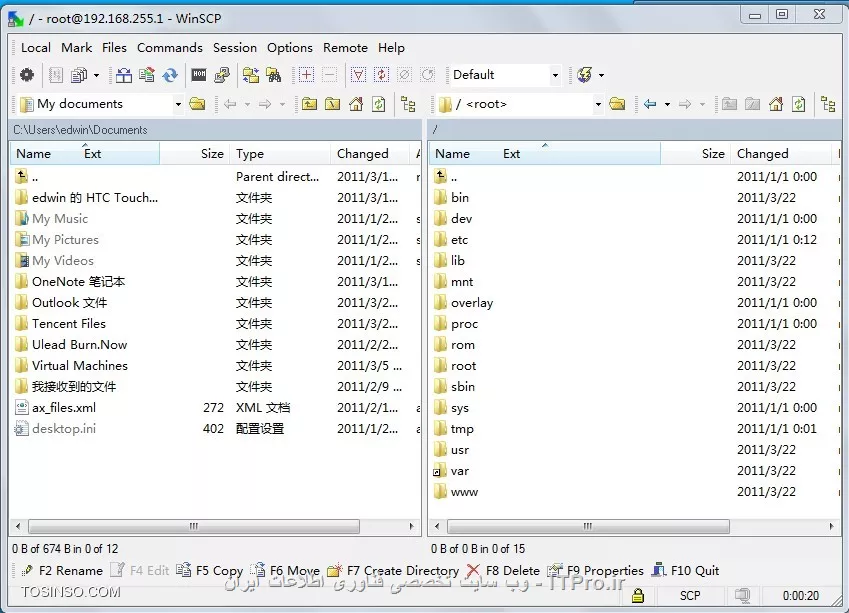Sort local panel by Name column header
849x613 pixels.
[x=34, y=154]
